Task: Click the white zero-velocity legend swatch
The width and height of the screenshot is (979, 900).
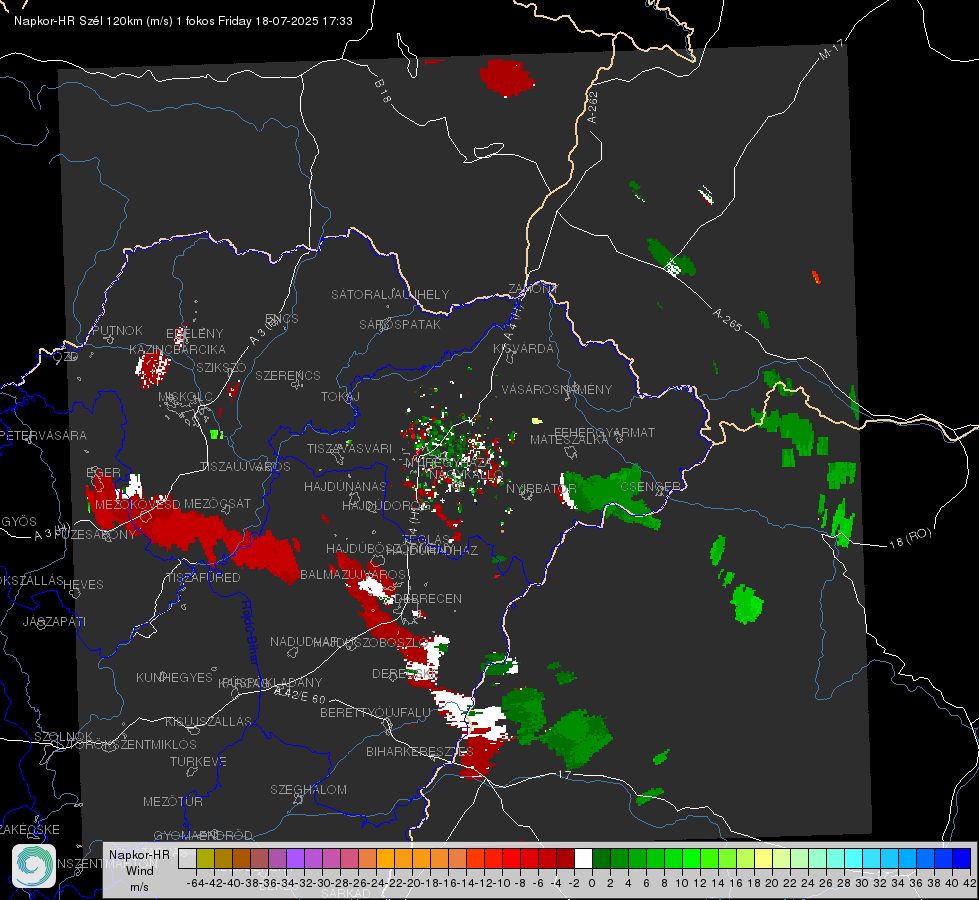Action: click(x=583, y=858)
